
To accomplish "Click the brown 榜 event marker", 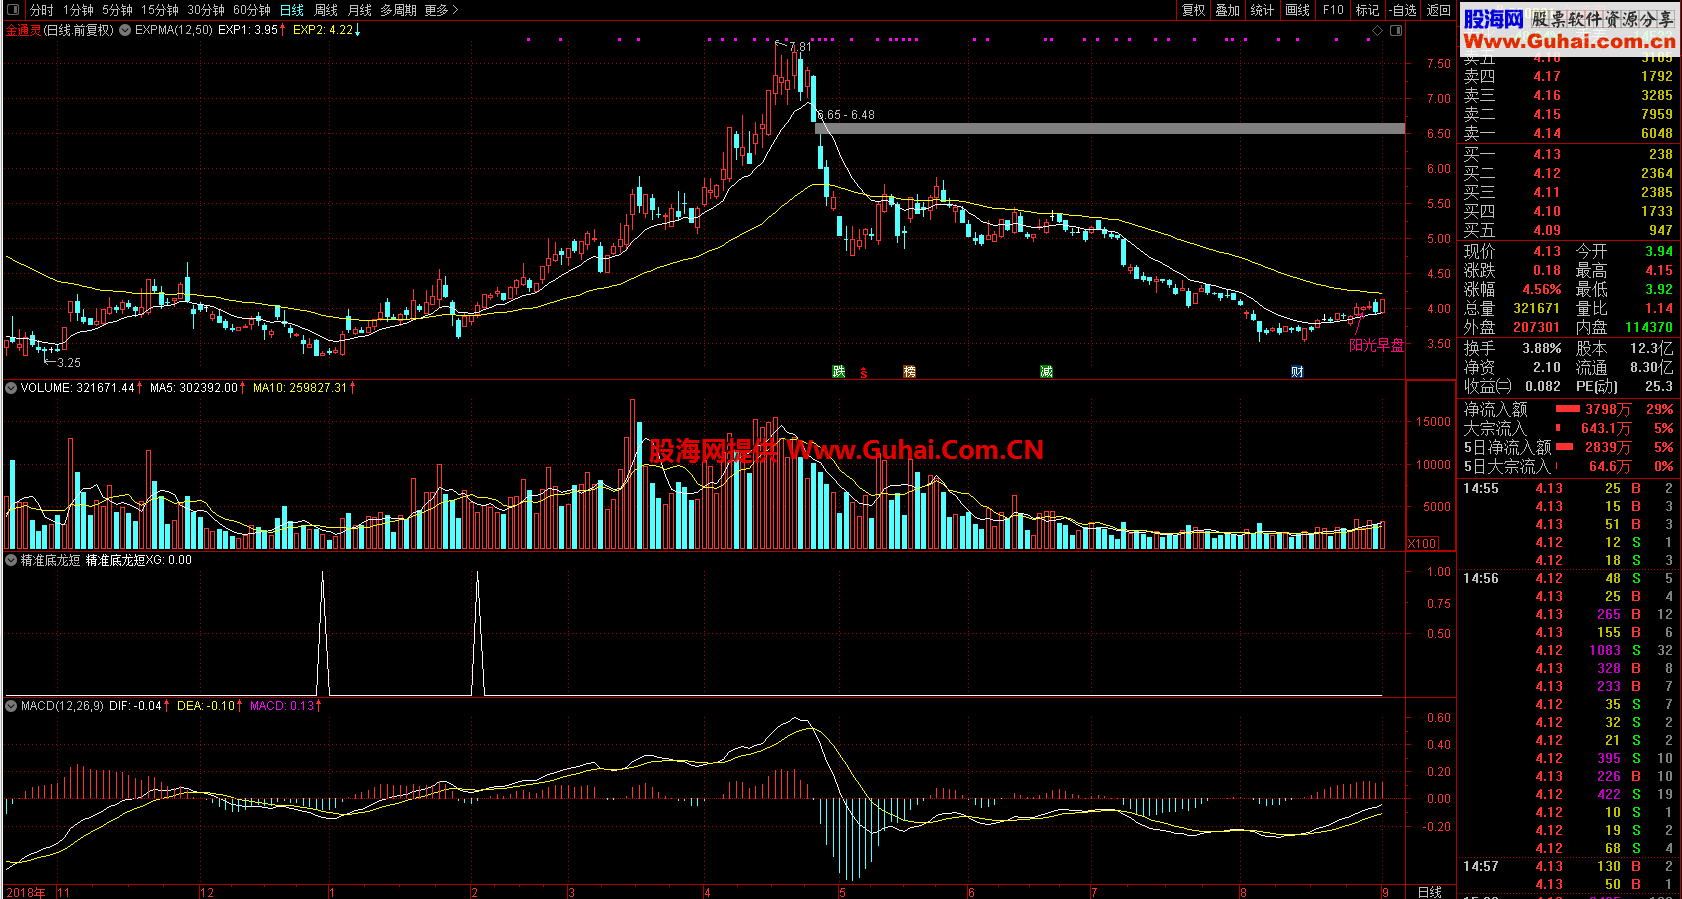I will (910, 371).
